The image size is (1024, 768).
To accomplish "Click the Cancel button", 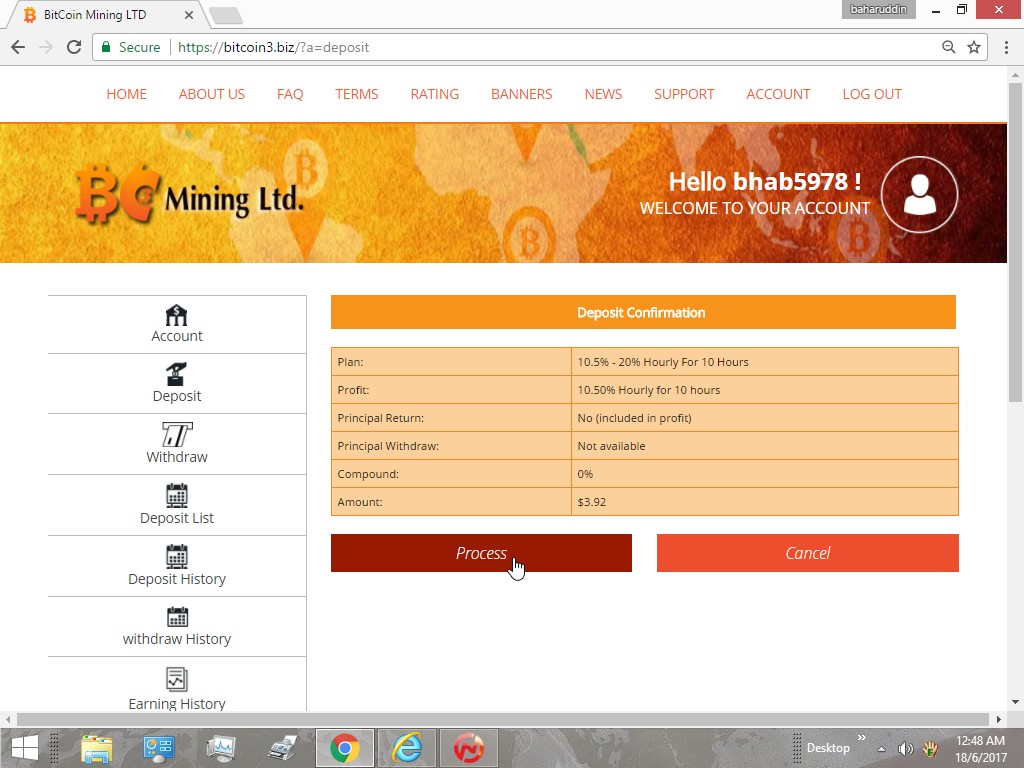I will (808, 553).
